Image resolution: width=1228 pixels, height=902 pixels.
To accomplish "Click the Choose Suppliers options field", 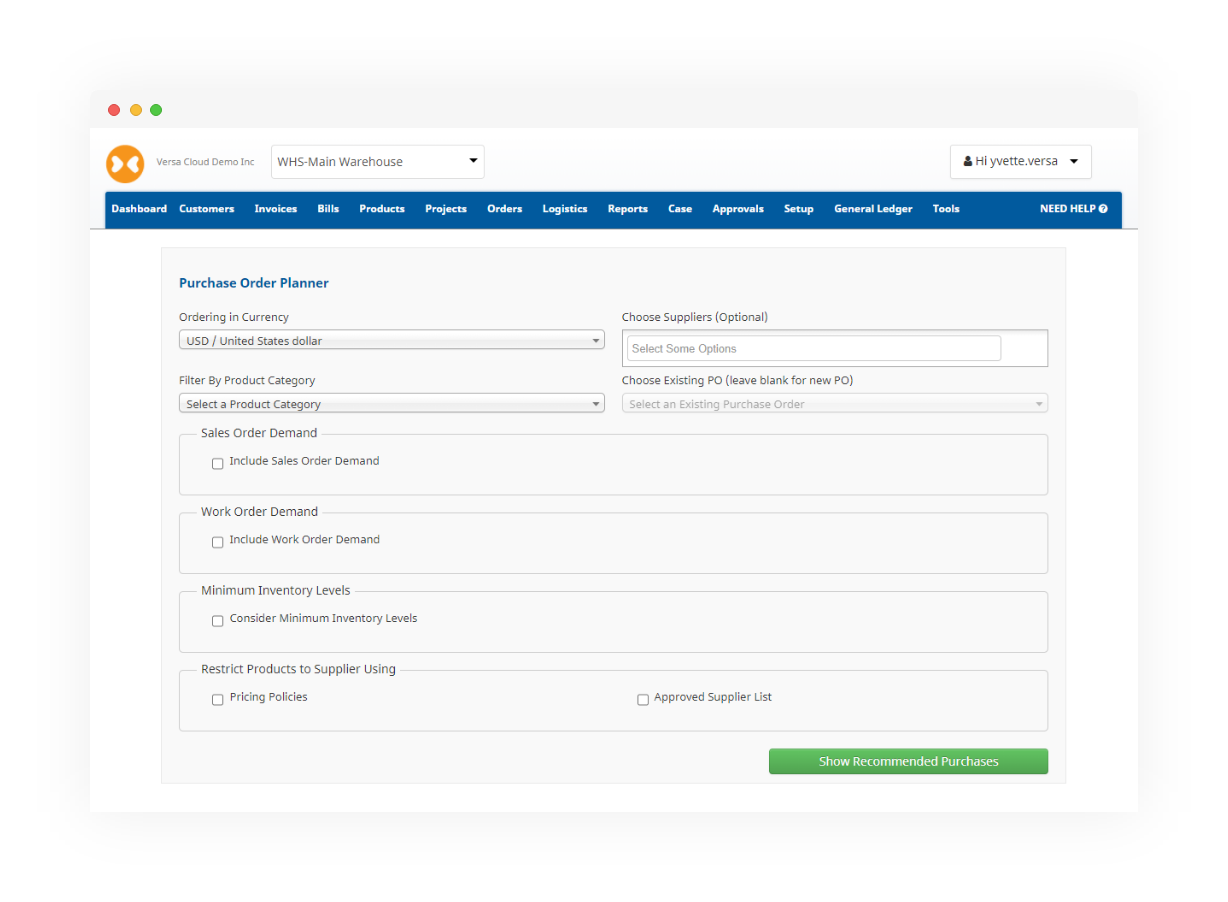I will click(814, 348).
